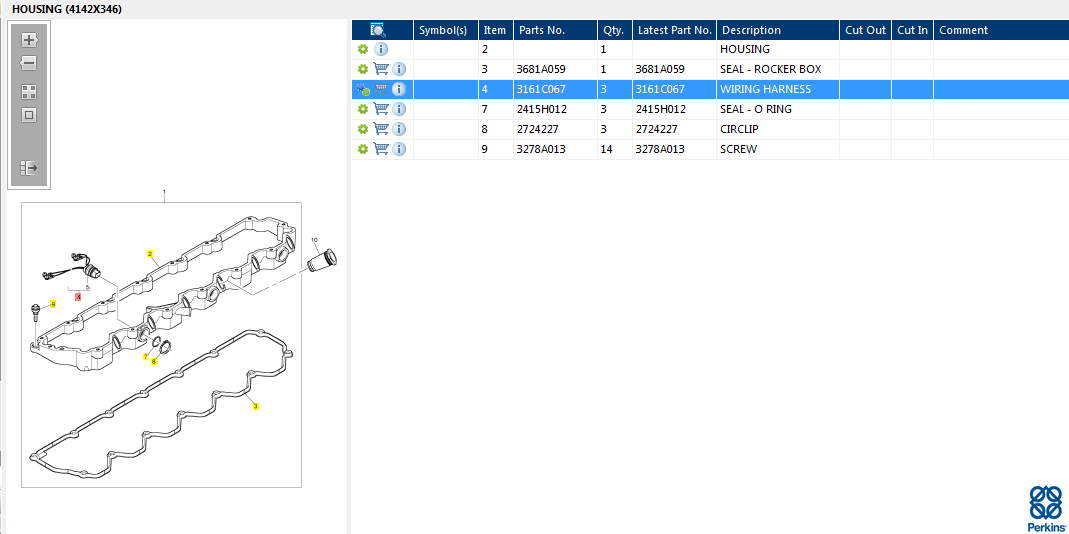The width and height of the screenshot is (1069, 534).
Task: Click part number 3681A059 in Parts No. column
Action: [x=542, y=70]
